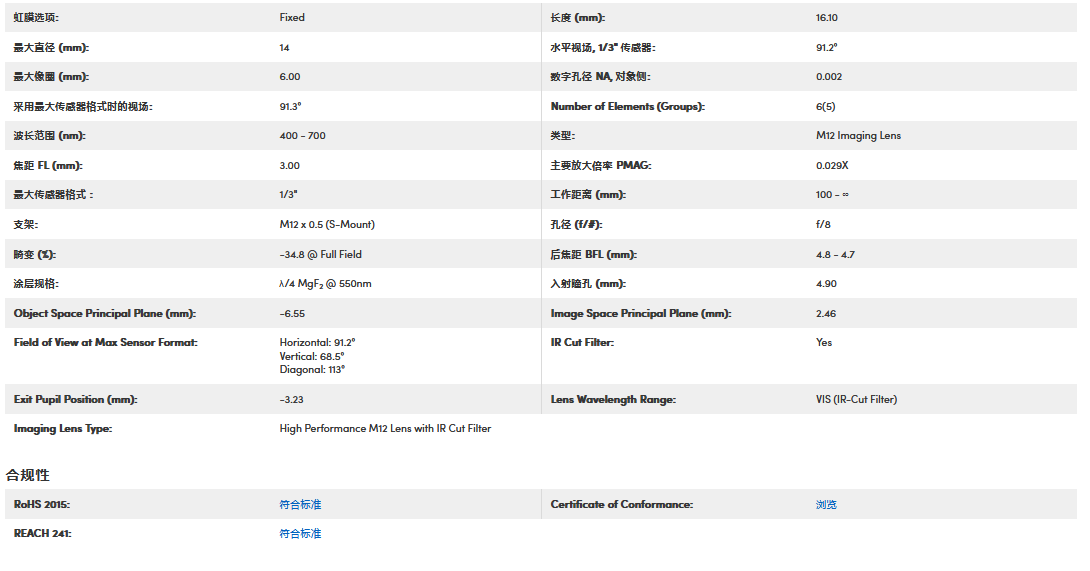Screen dimensions: 1090x571
Task: Open the Certificate of Conformance 浏览 link
Action: pyautogui.click(x=826, y=505)
